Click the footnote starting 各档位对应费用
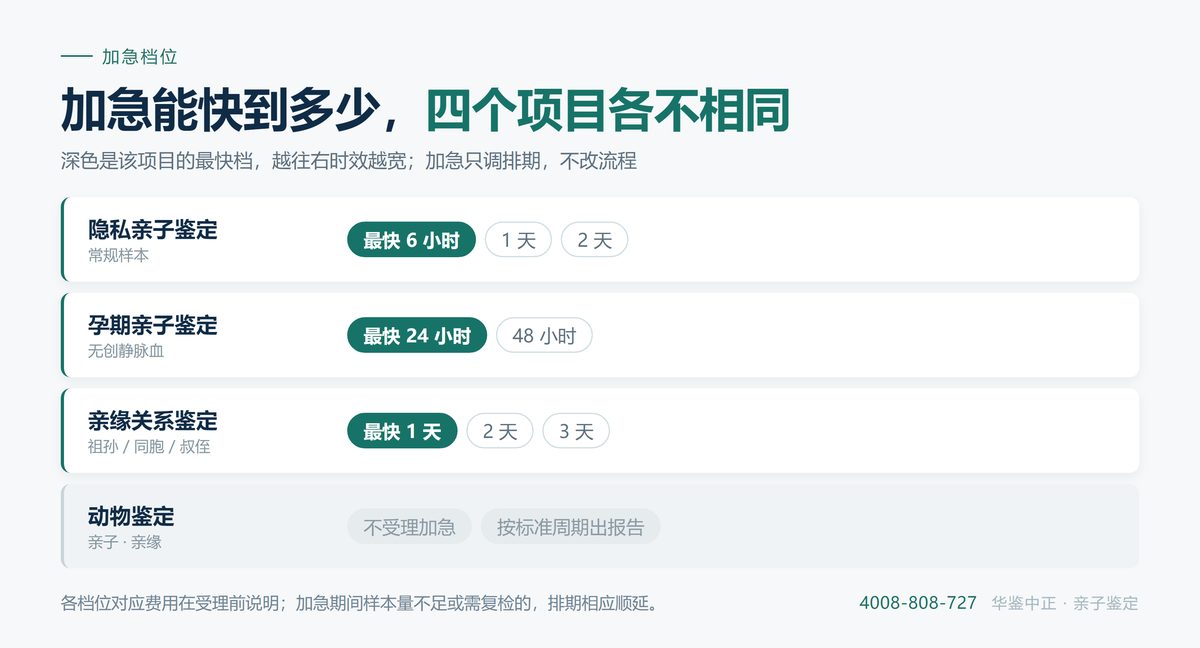The image size is (1200, 648). click(359, 603)
